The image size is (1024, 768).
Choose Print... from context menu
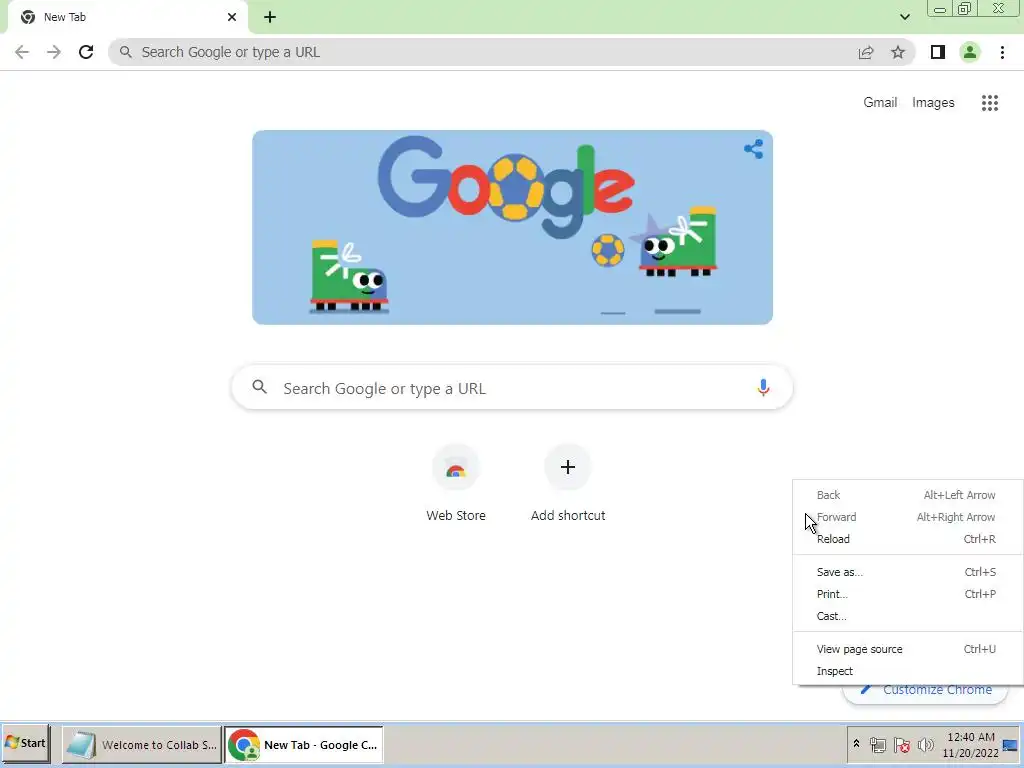coord(907,594)
